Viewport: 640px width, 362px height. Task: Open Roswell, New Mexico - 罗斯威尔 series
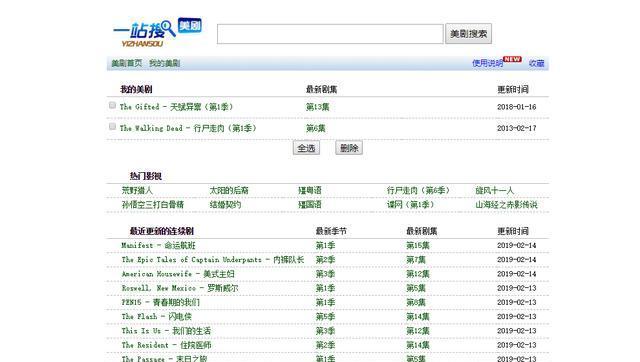click(180, 289)
